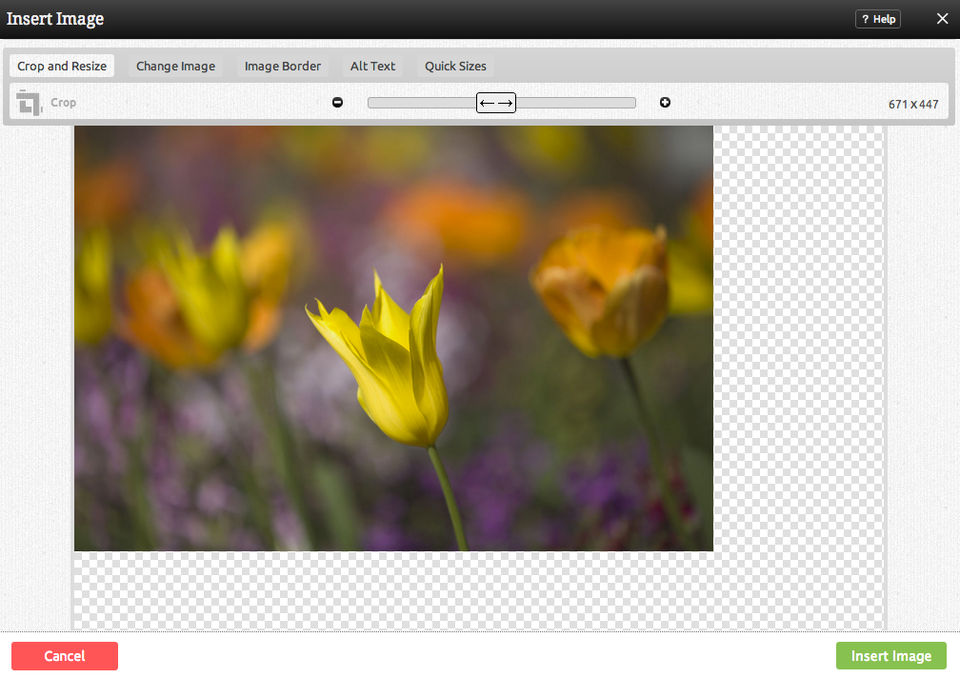Image resolution: width=960 pixels, height=676 pixels.
Task: Click the resize slider handle with arrows
Action: 496,103
